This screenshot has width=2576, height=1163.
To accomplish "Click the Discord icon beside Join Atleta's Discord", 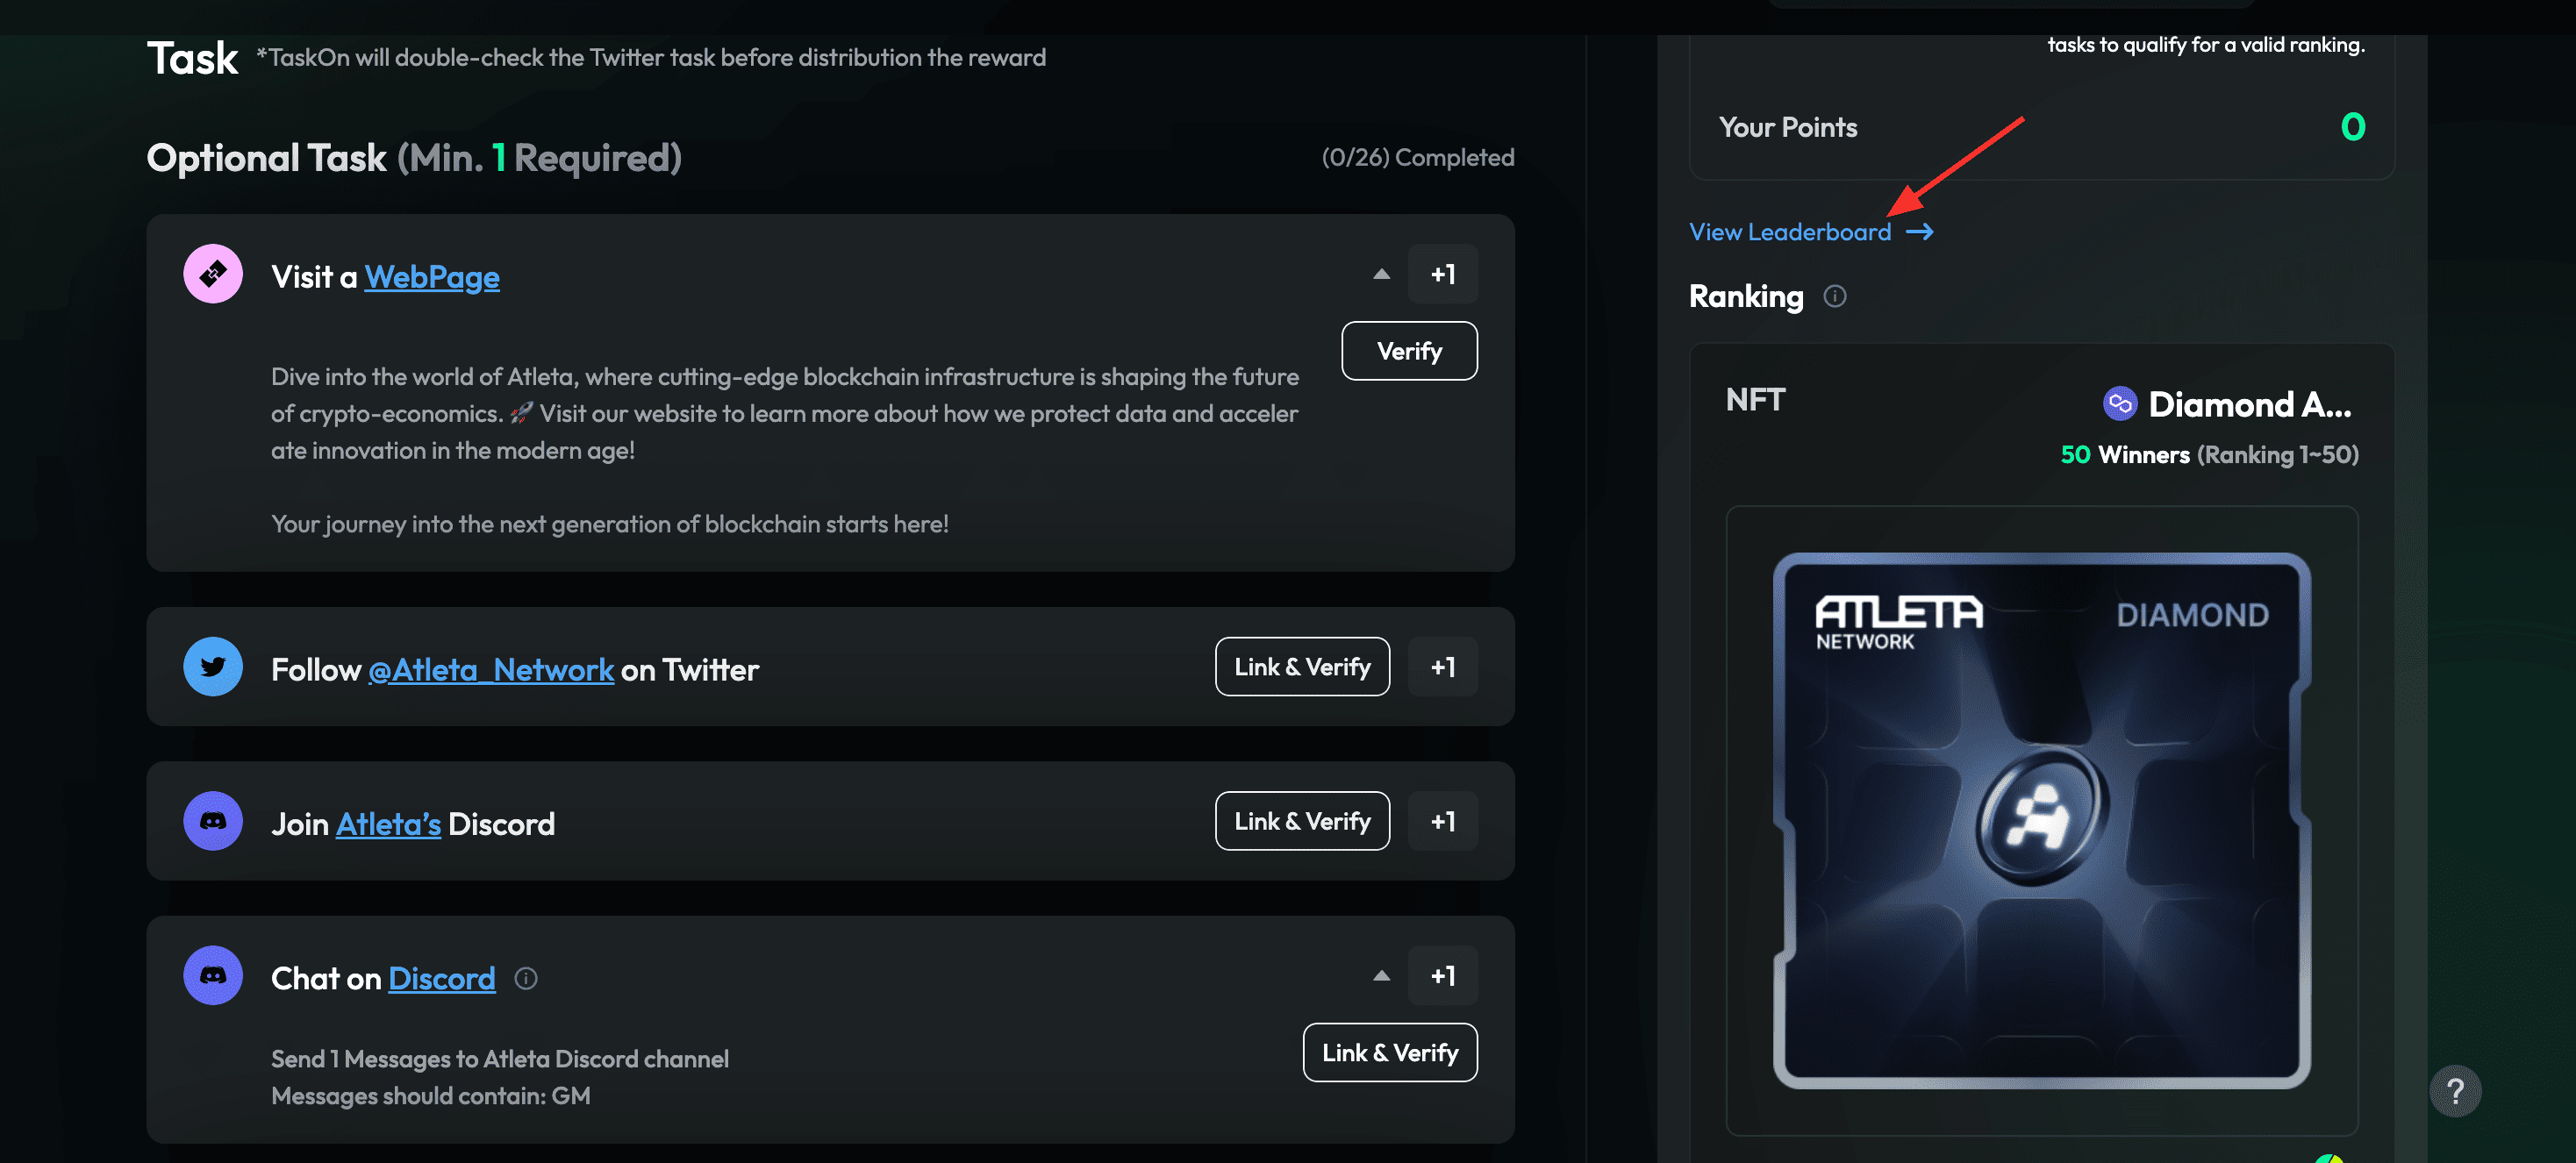I will tap(212, 821).
